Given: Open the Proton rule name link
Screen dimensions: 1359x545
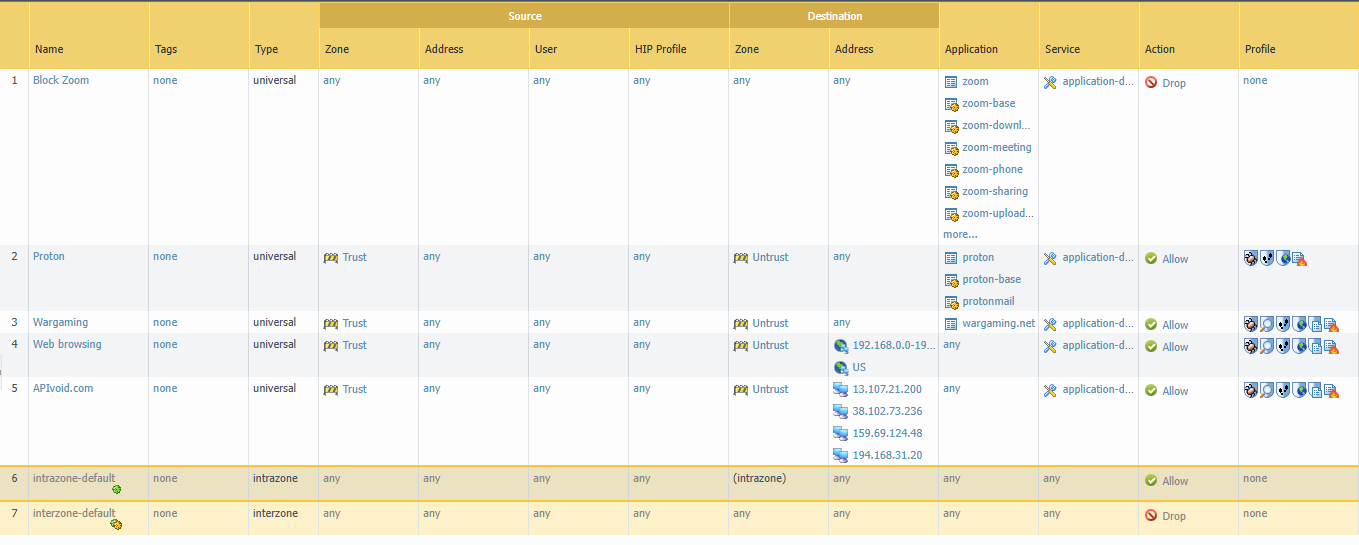Looking at the screenshot, I should pos(49,256).
